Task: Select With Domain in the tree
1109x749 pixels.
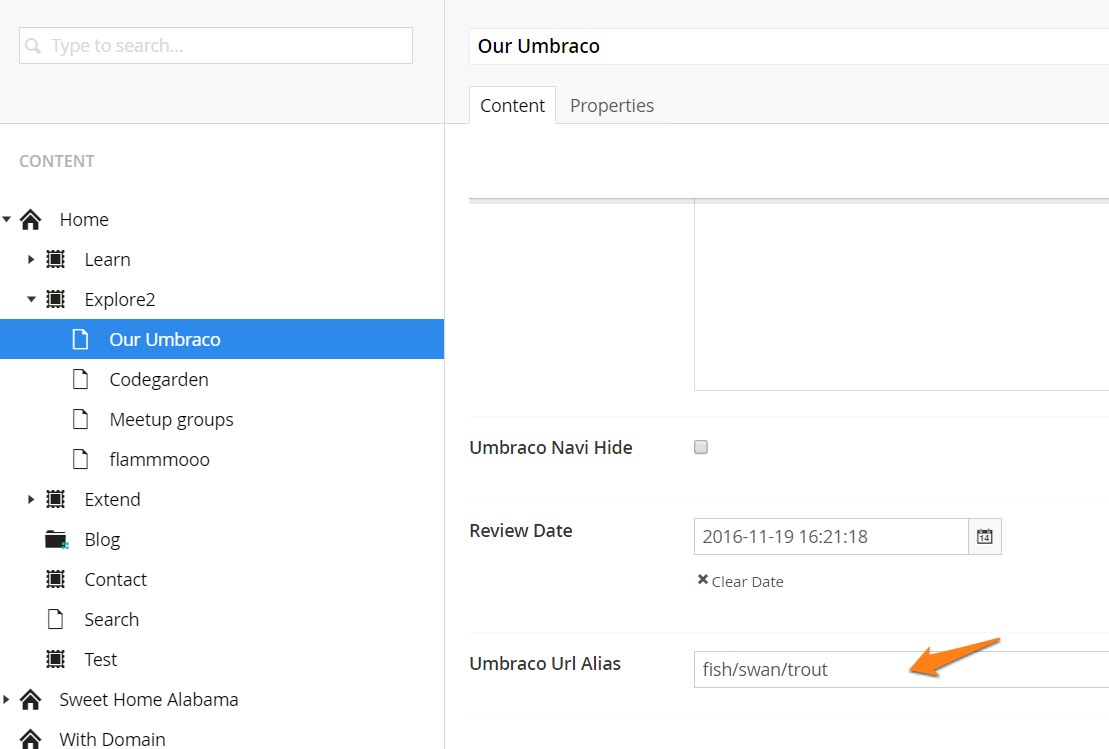Action: (112, 739)
